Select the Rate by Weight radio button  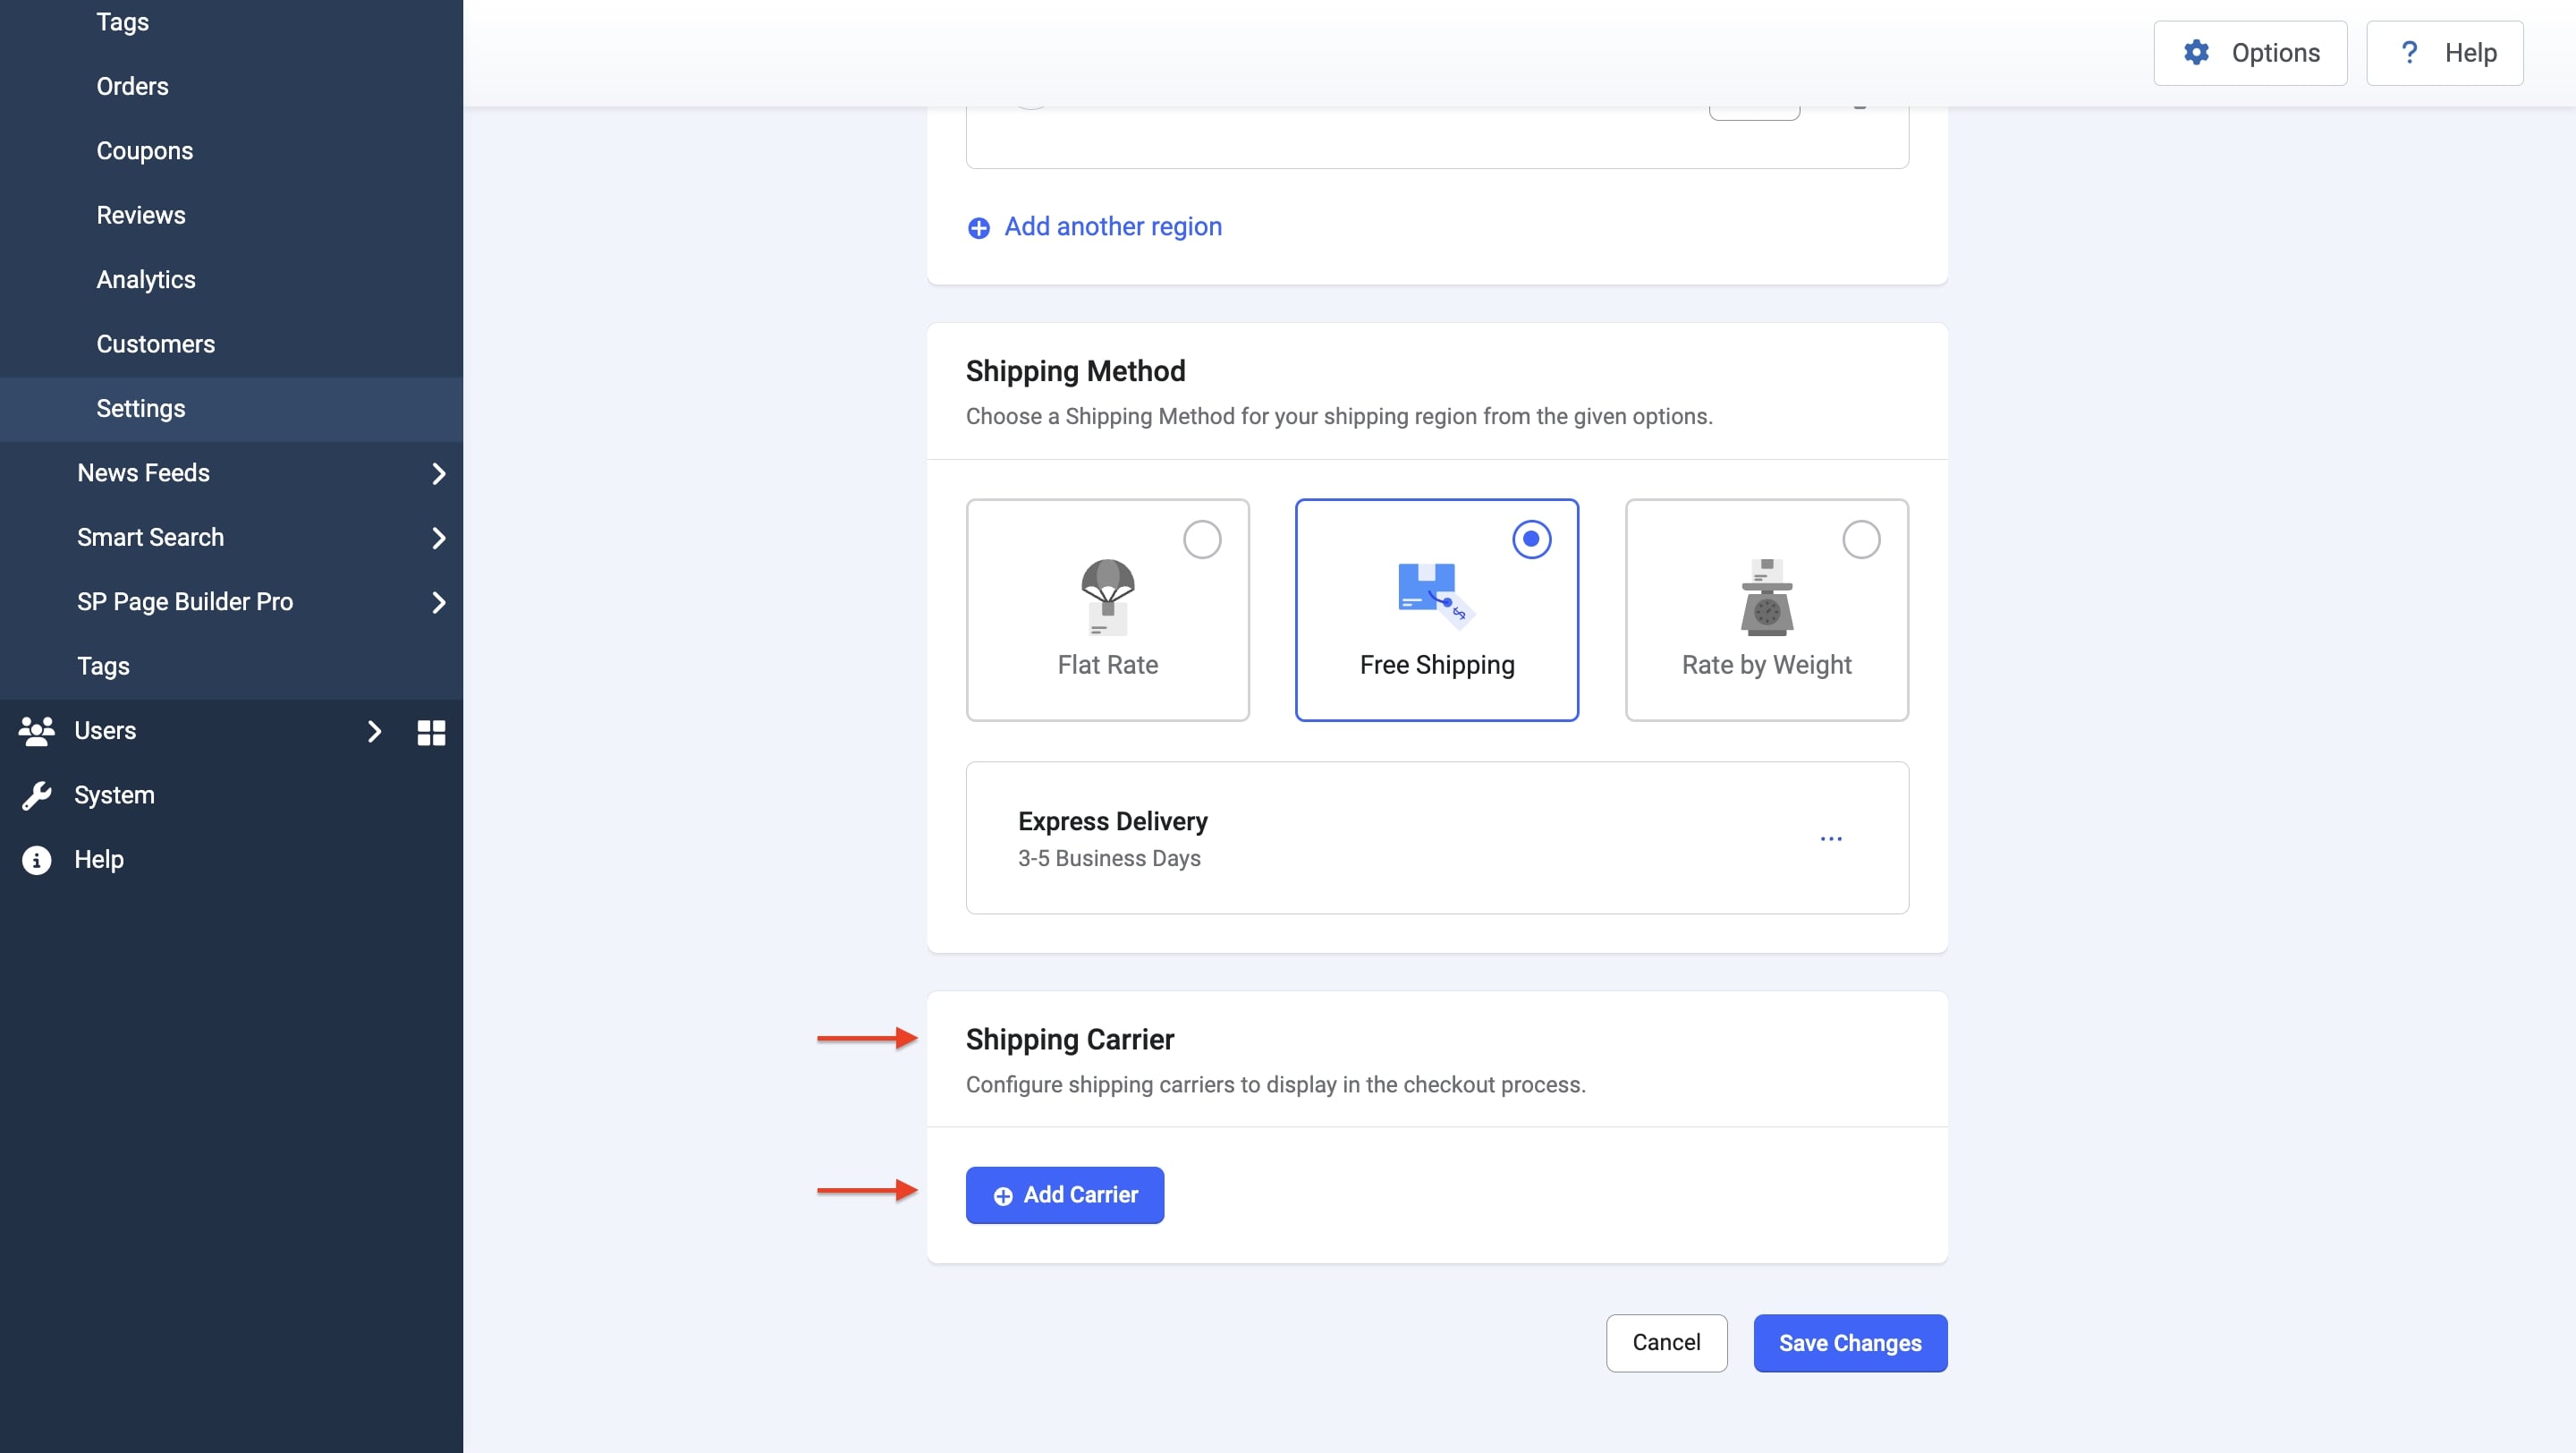[x=1861, y=540]
